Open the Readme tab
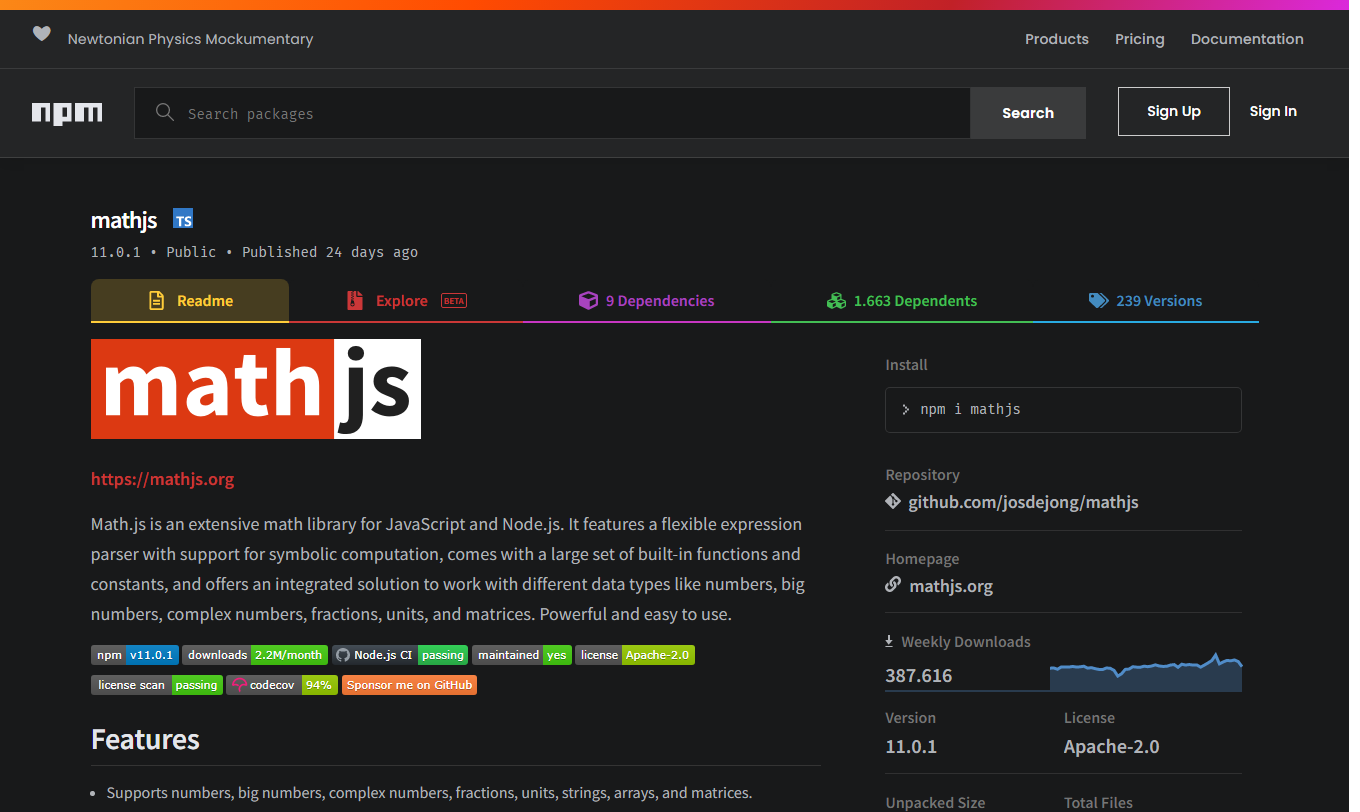This screenshot has height=812, width=1360. click(190, 301)
